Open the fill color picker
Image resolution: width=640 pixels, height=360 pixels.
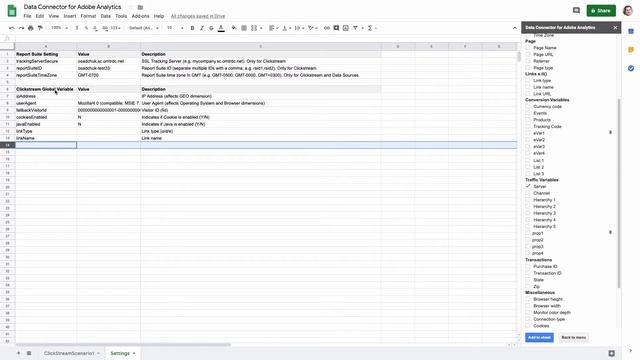pos(234,28)
